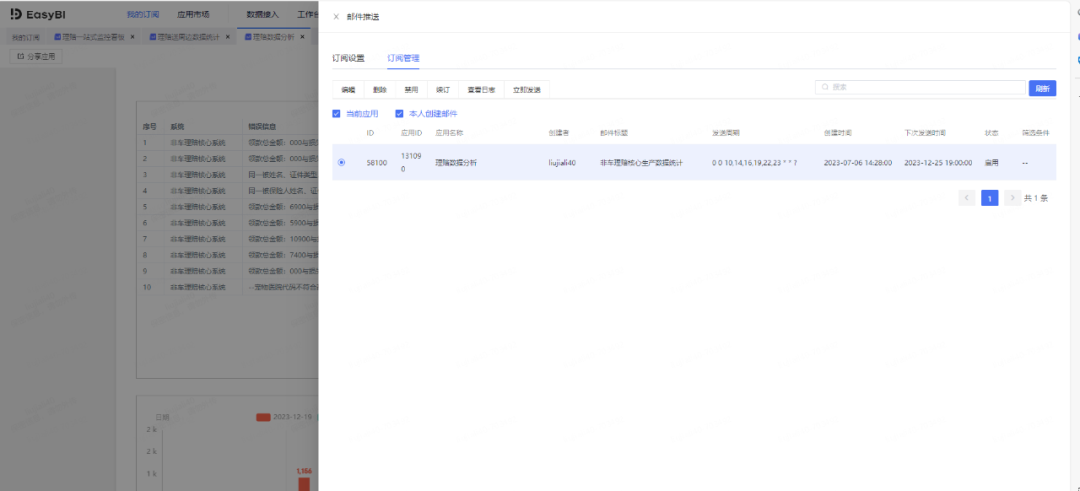Image resolution: width=1080 pixels, height=491 pixels.
Task: Uncheck the 当前应用 checkbox
Action: 336,114
